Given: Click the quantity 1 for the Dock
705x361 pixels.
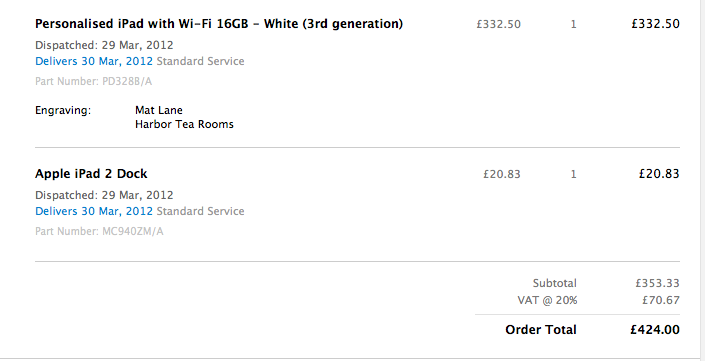Looking at the screenshot, I should click(573, 174).
